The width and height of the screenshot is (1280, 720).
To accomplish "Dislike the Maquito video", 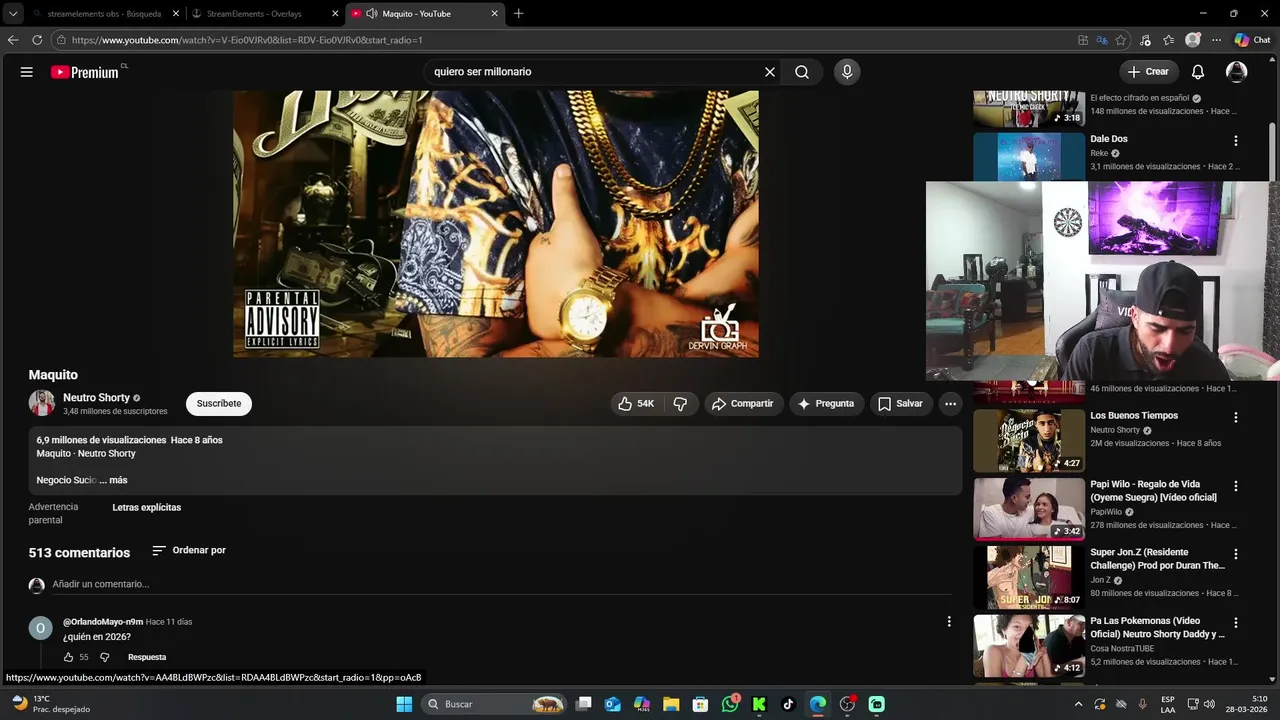I will coord(680,404).
